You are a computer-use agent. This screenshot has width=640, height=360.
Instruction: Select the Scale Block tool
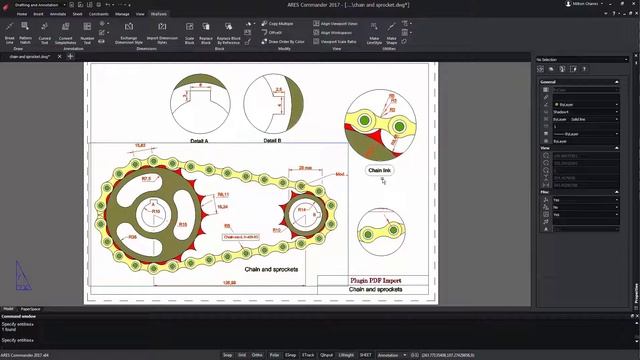coord(189,33)
